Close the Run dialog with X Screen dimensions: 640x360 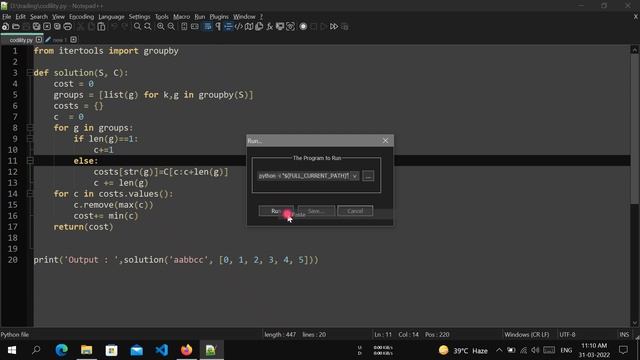[385, 140]
